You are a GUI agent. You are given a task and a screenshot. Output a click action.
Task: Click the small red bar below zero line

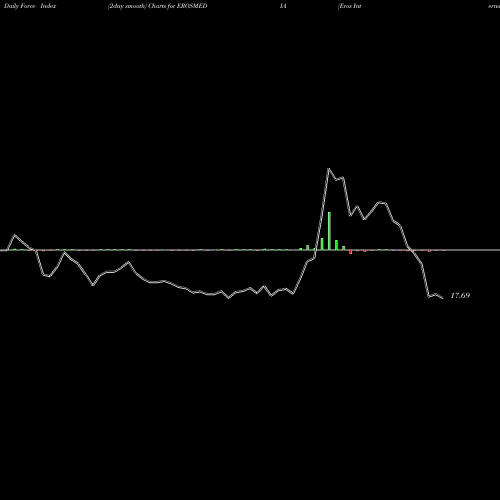[x=351, y=252]
